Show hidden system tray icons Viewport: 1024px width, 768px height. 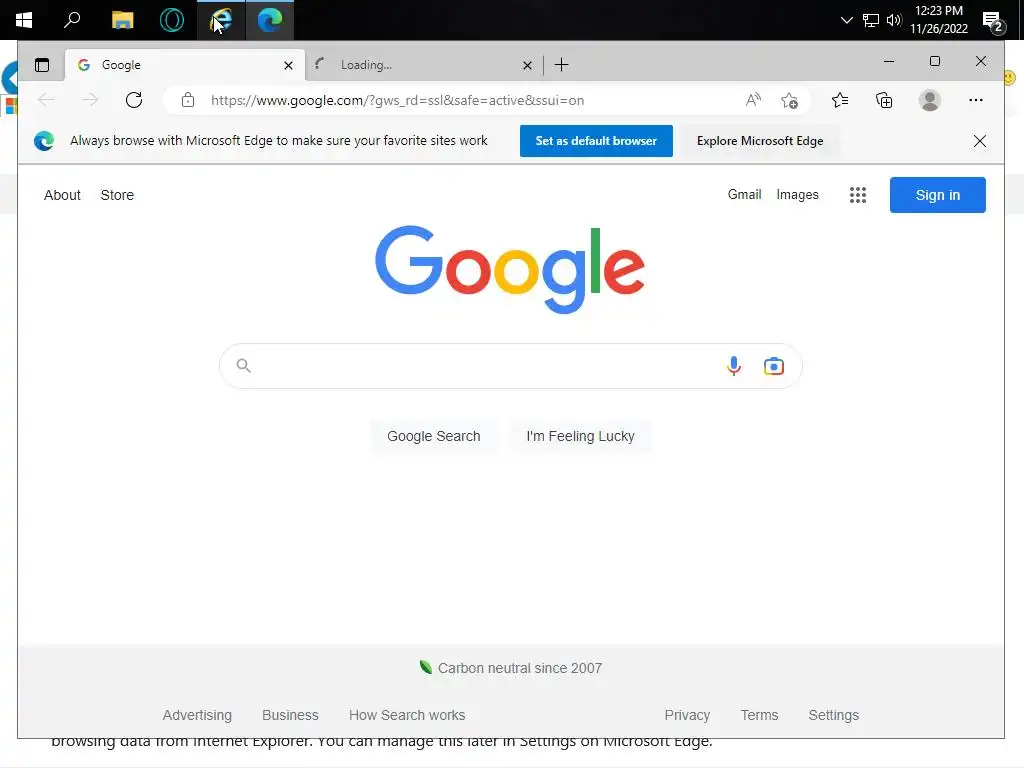(846, 20)
